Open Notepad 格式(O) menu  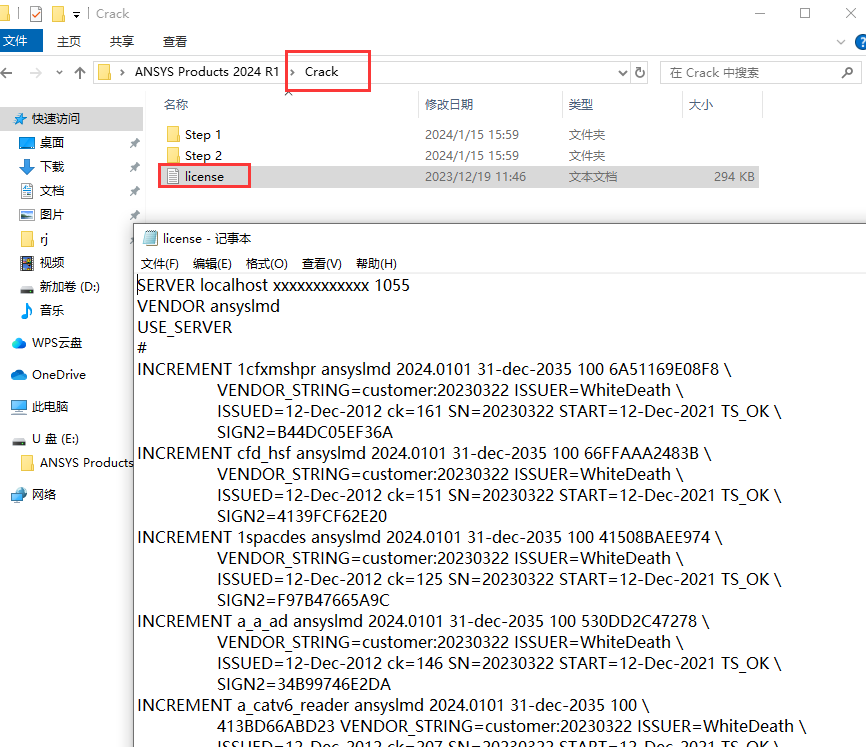267,264
